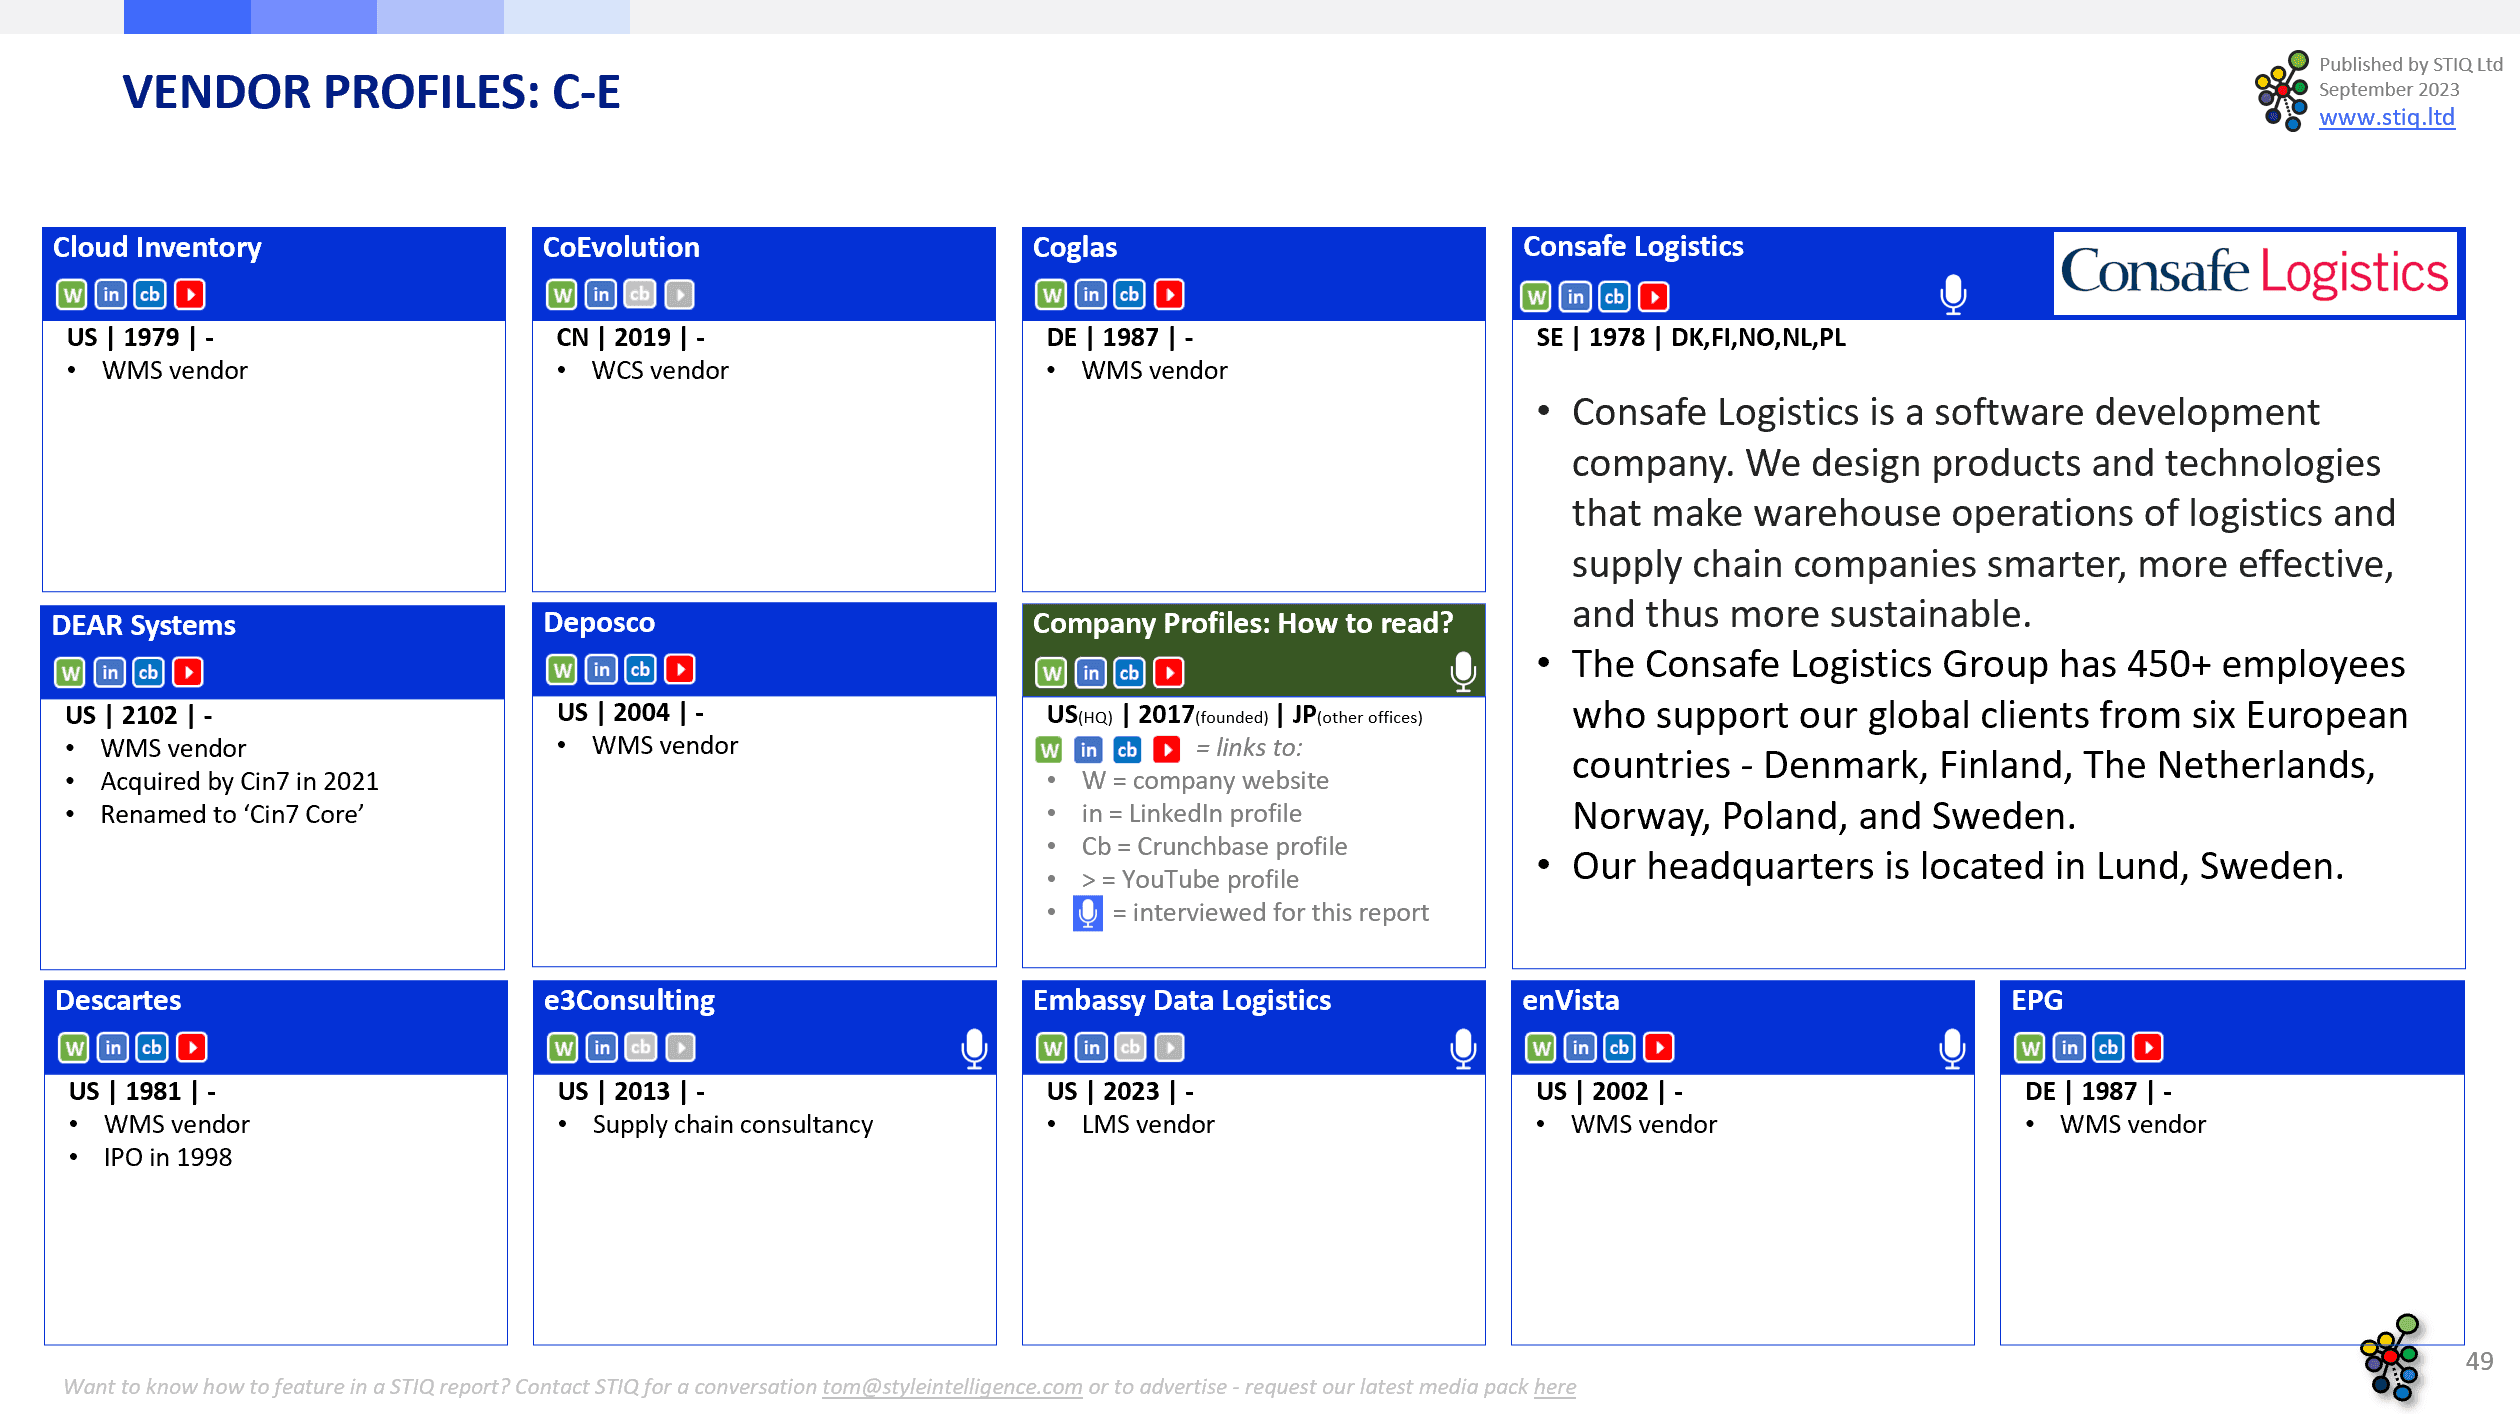Open Deposco Crunchbase icon

pyautogui.click(x=641, y=670)
